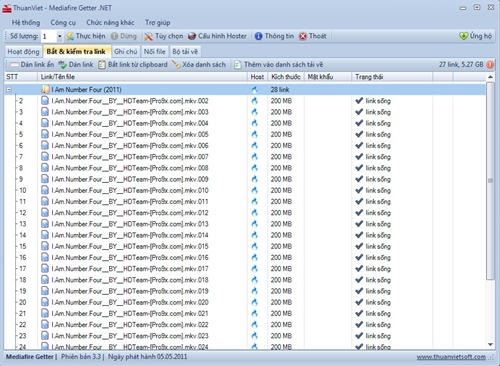Click Phiên bản 3.3 in status bar

pyautogui.click(x=81, y=357)
